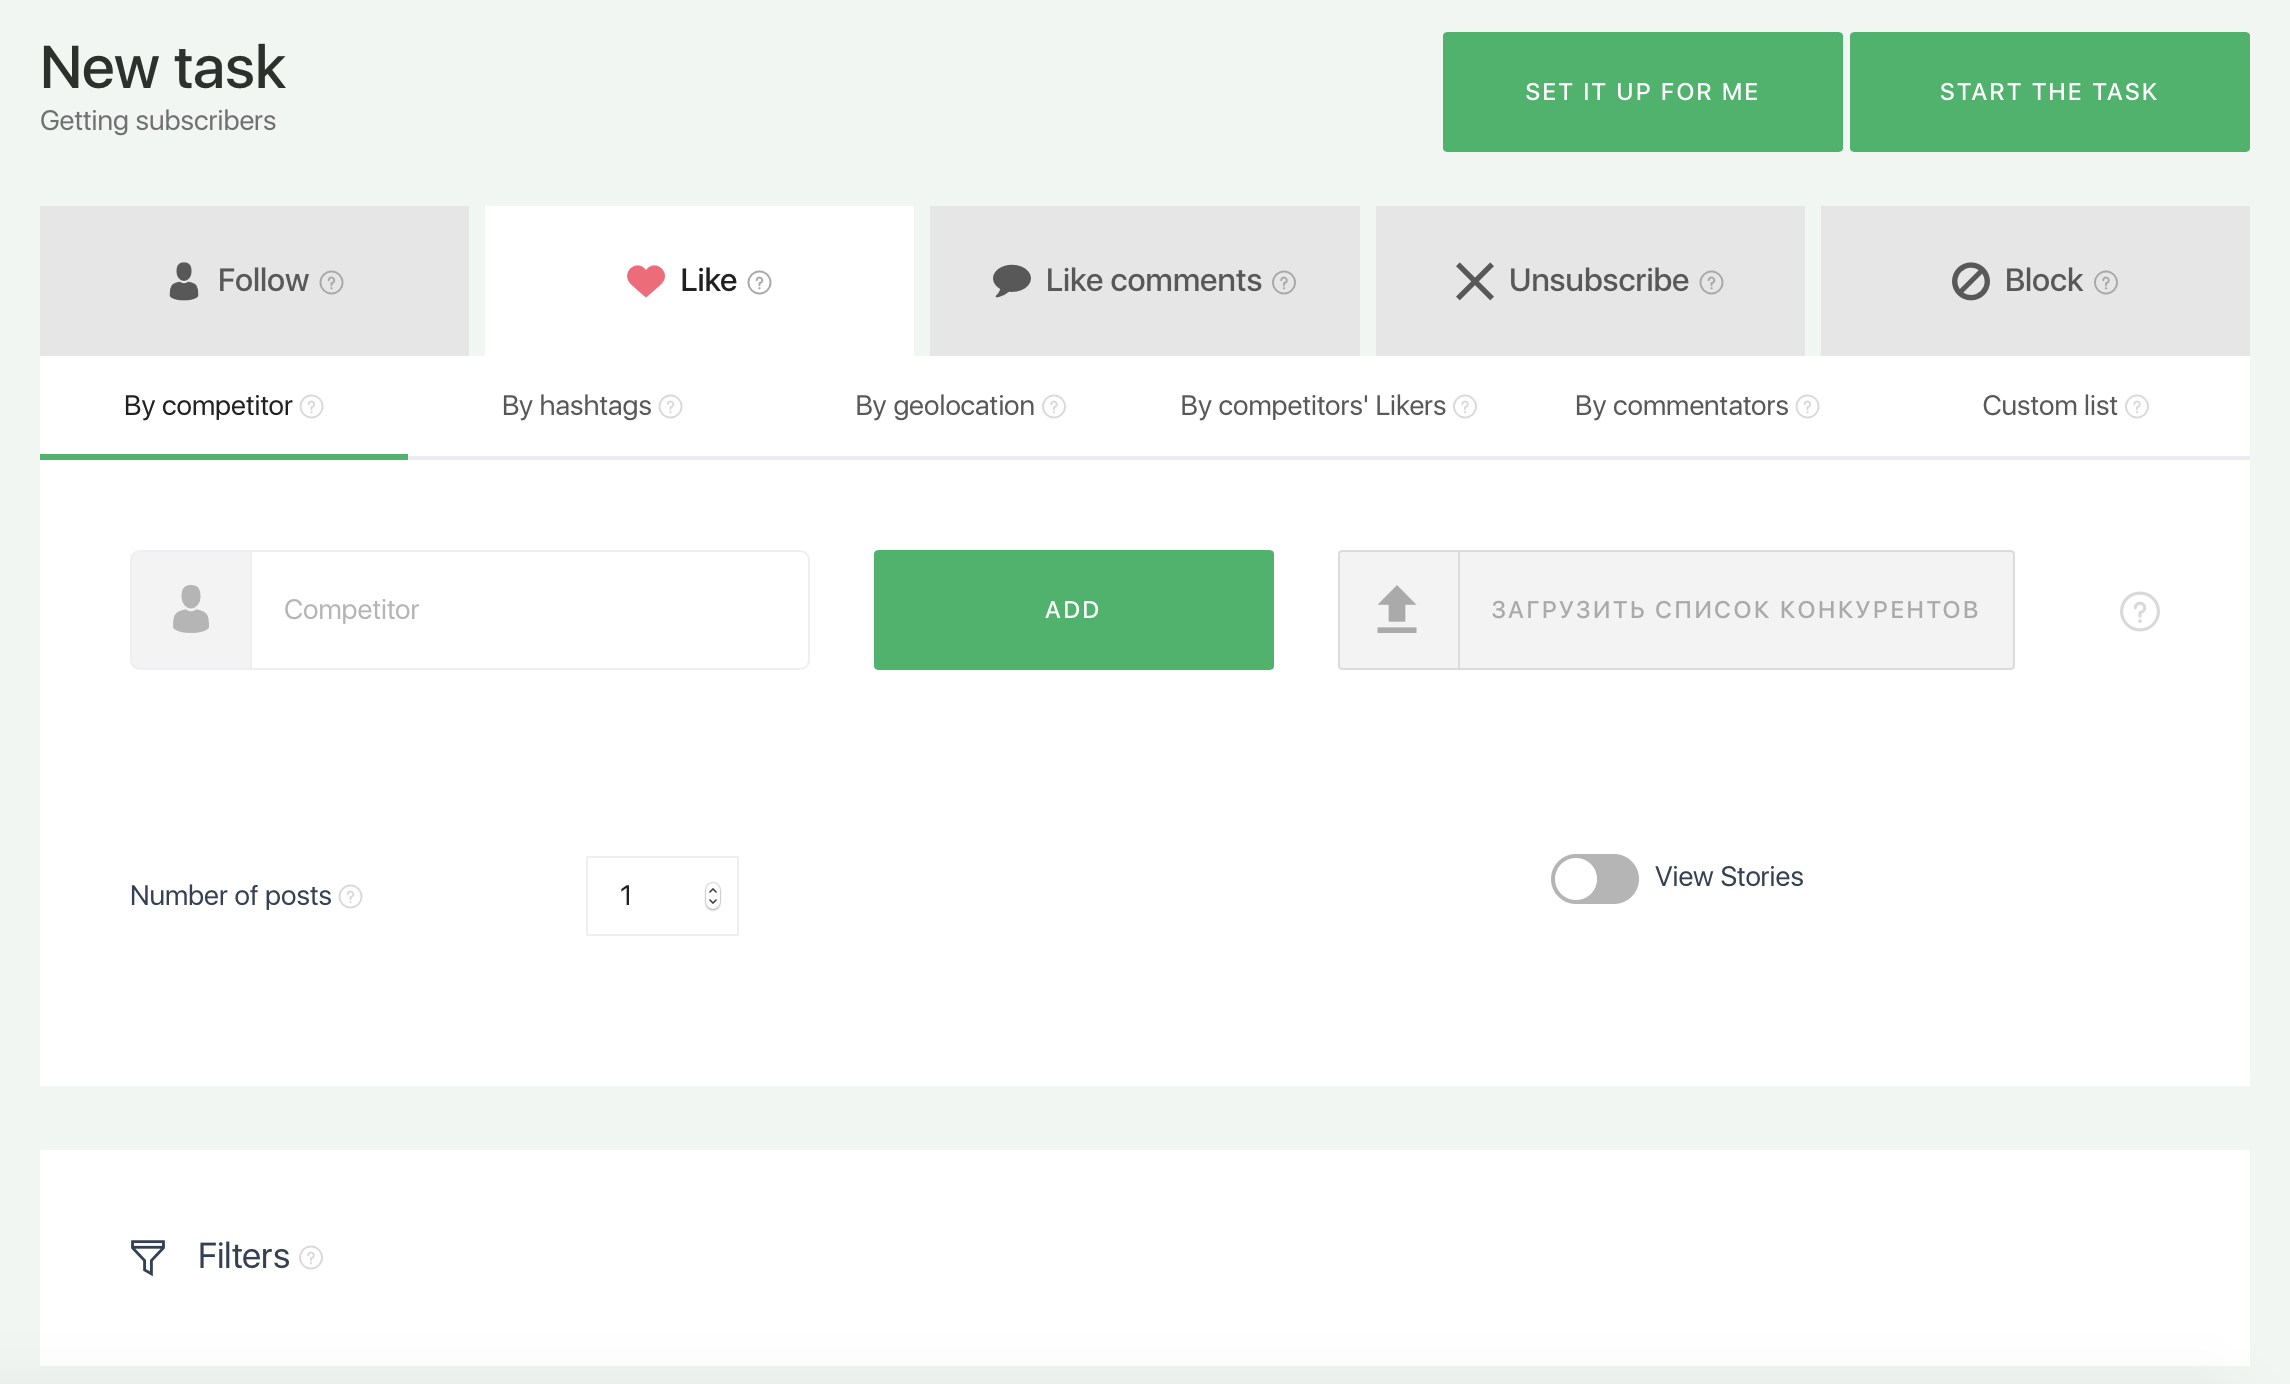Click help icon next to Like comments
Image resolution: width=2290 pixels, height=1384 pixels.
[1284, 283]
